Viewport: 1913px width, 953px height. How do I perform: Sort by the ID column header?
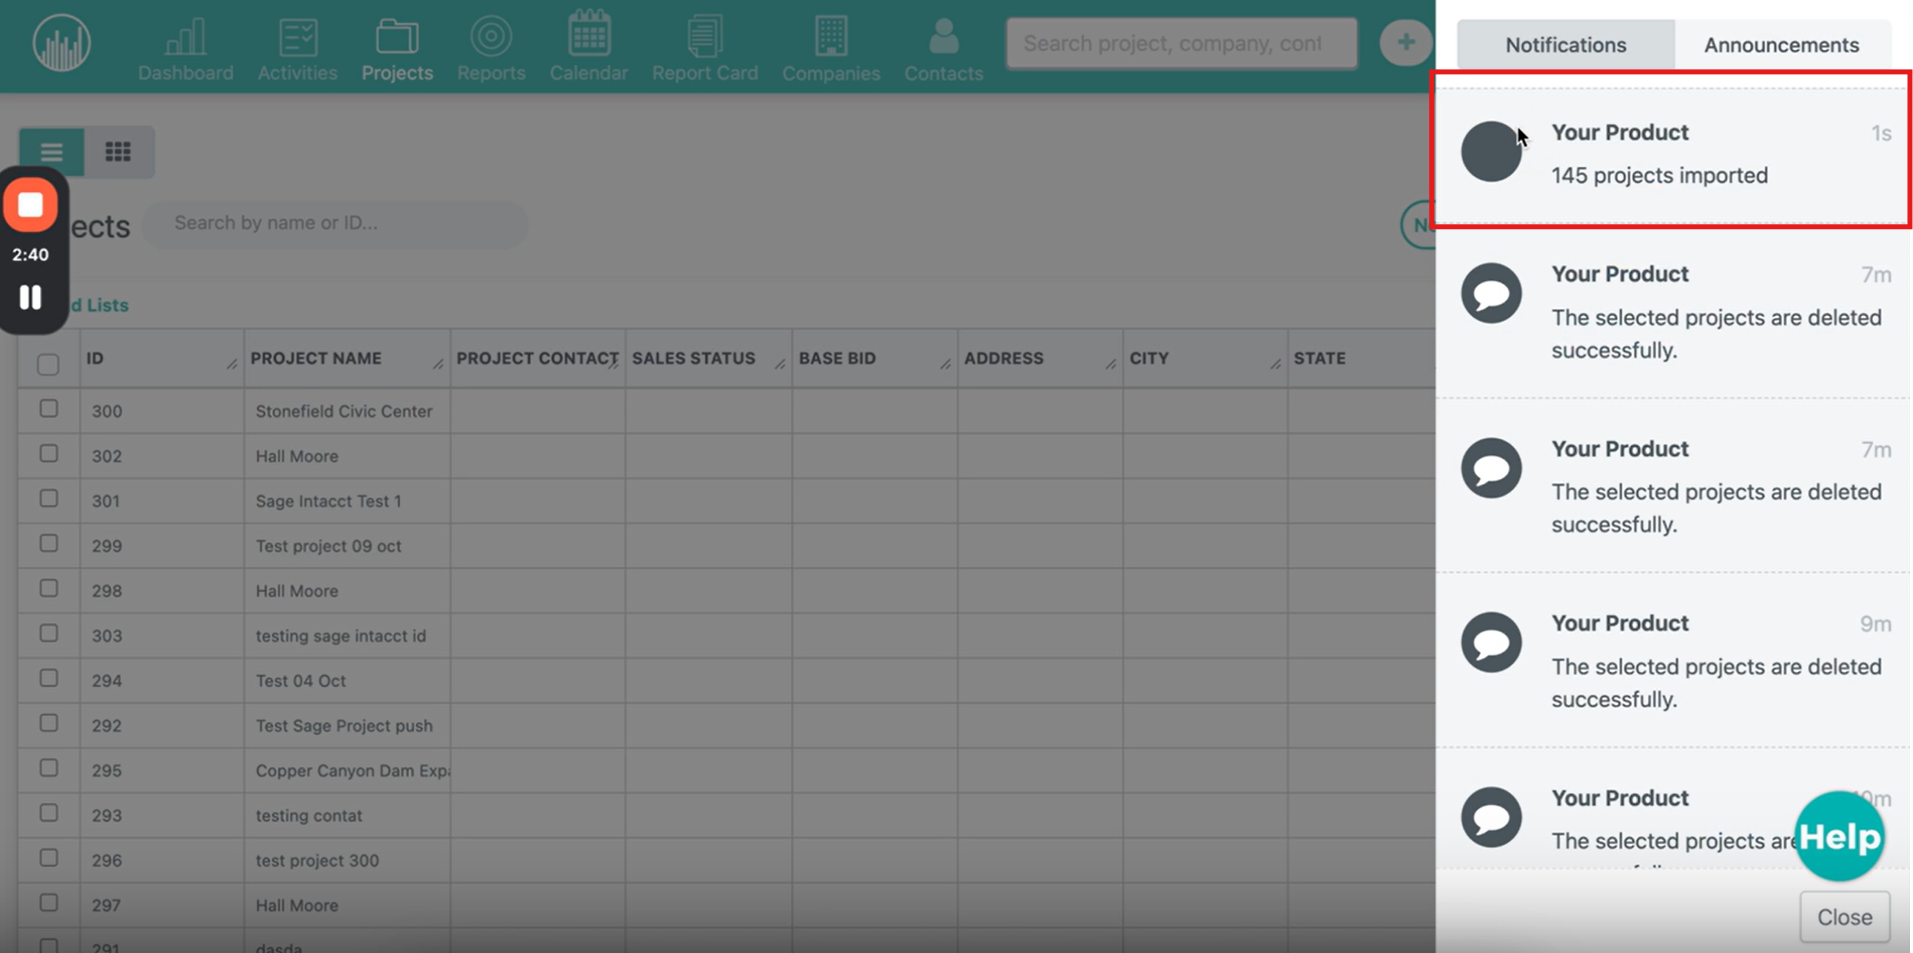[x=95, y=359]
